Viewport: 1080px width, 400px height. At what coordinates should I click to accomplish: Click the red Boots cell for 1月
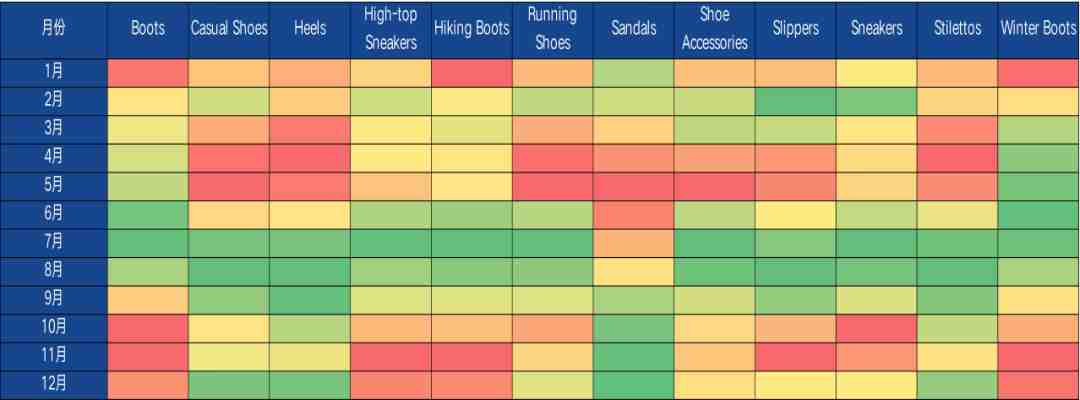point(147,73)
